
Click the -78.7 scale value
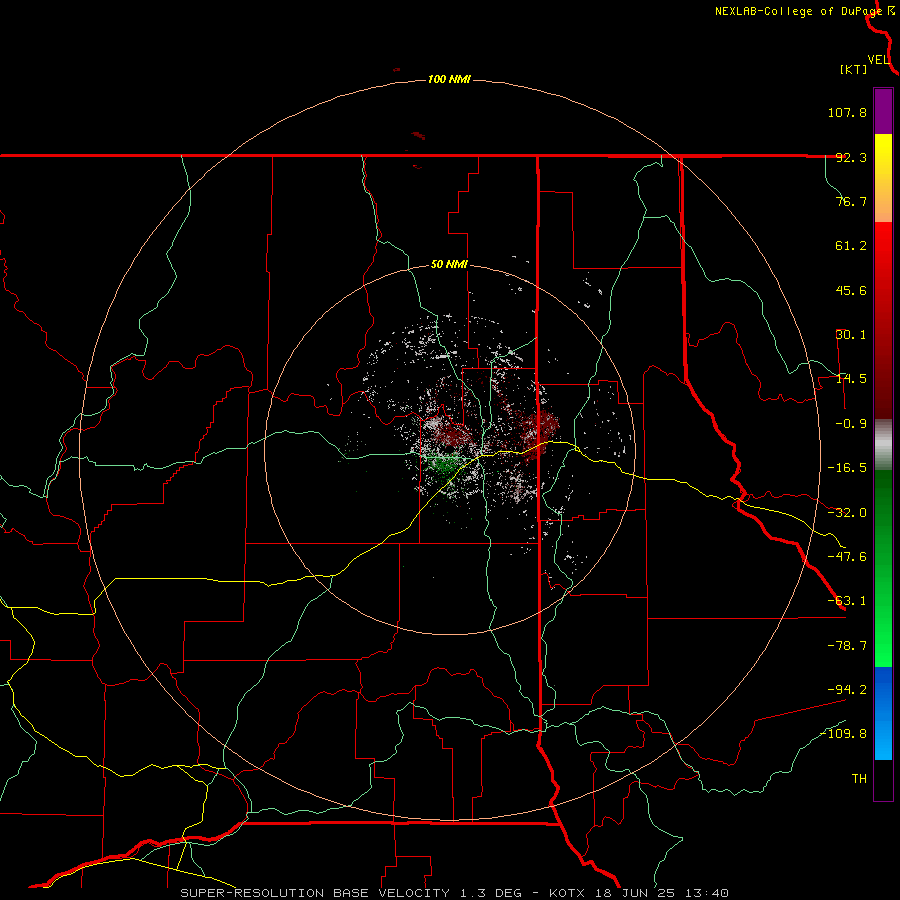(x=847, y=646)
